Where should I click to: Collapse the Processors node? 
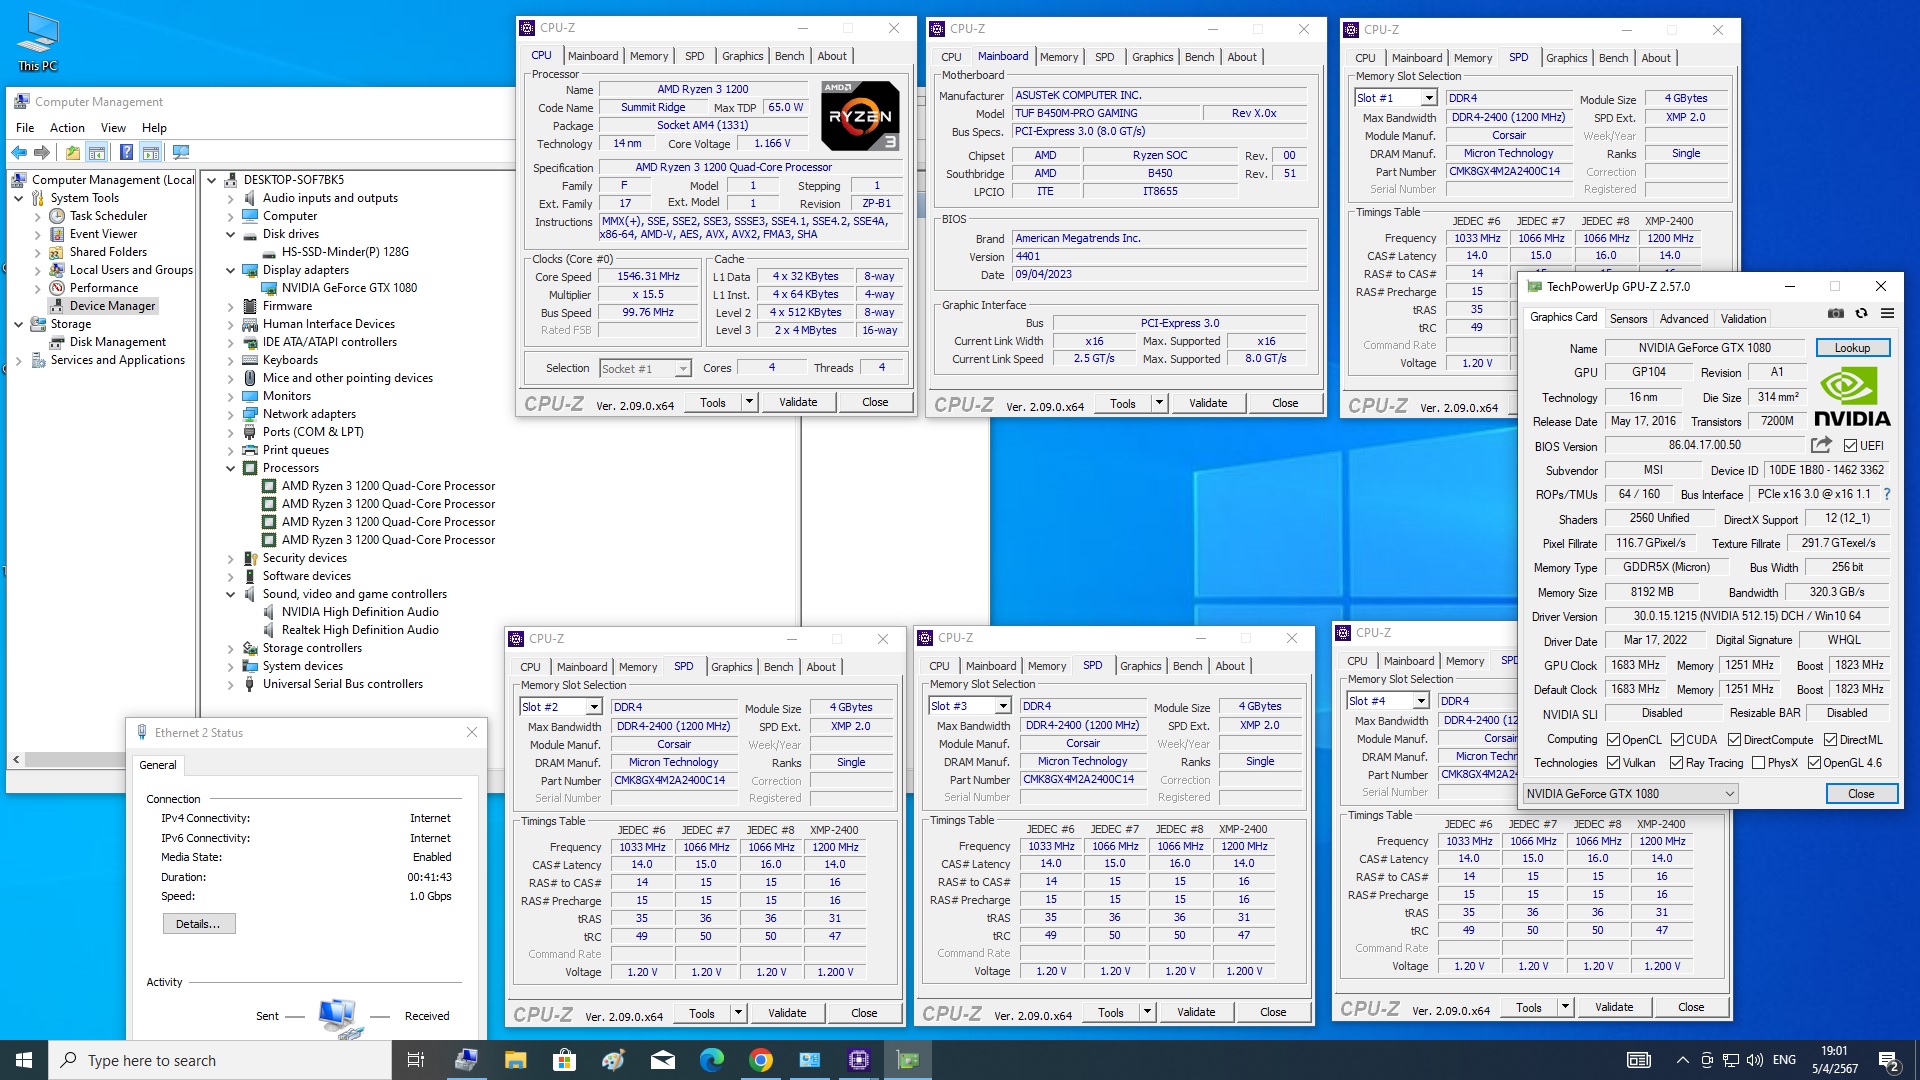[x=231, y=469]
